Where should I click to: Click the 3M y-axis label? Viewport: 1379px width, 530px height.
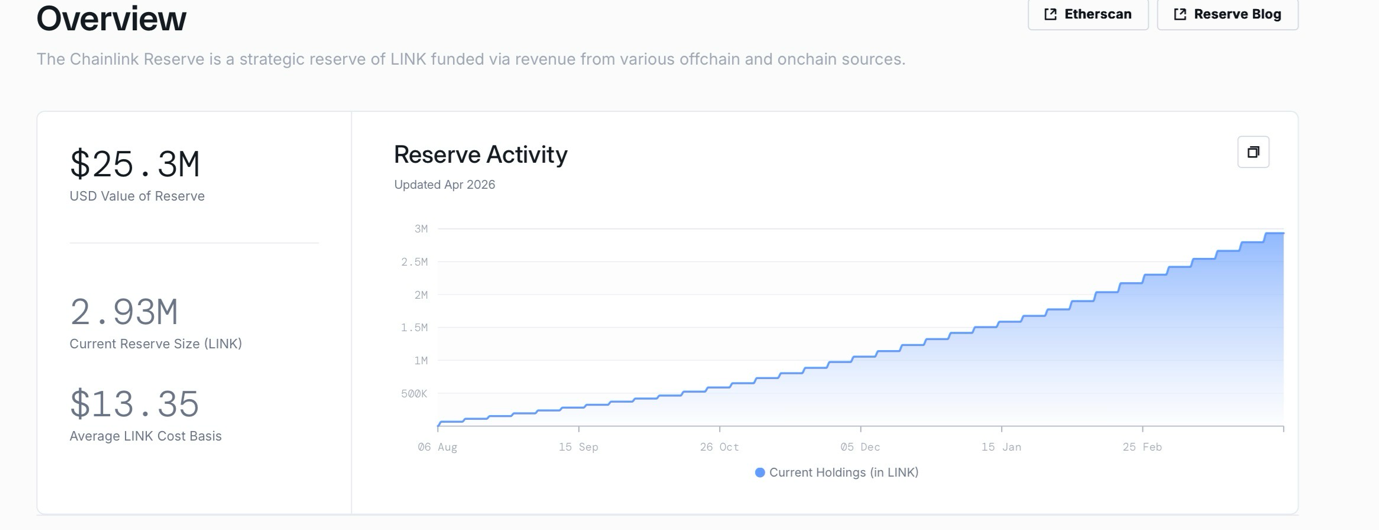point(421,229)
